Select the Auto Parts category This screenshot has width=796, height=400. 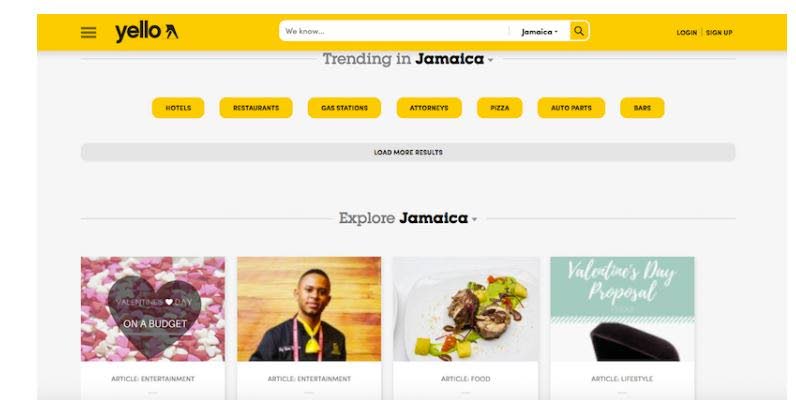[571, 108]
